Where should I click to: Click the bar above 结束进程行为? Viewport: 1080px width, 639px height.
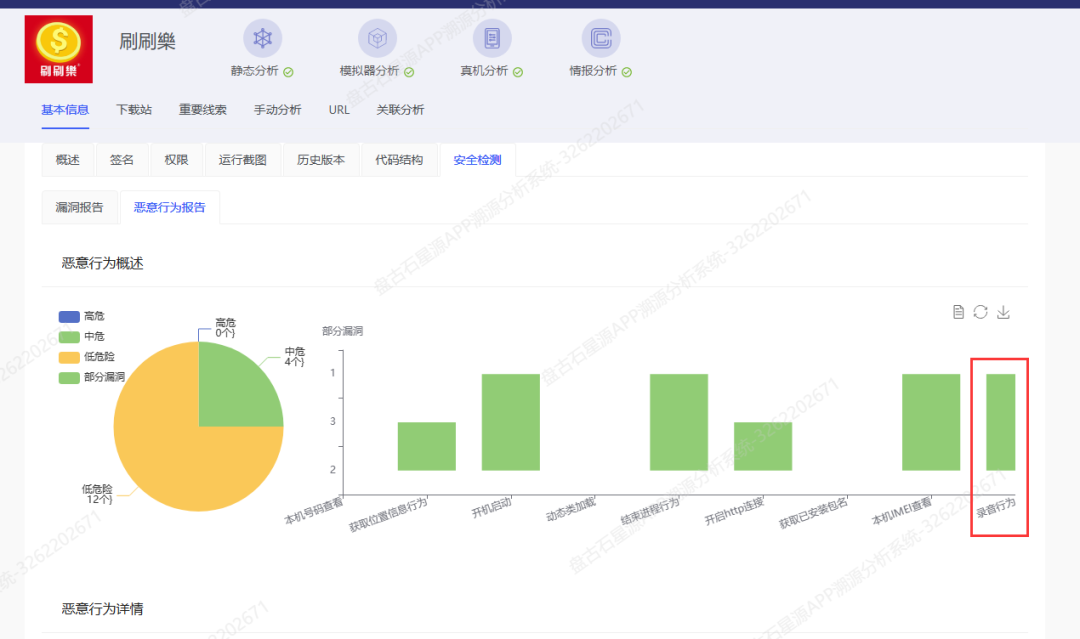678,422
